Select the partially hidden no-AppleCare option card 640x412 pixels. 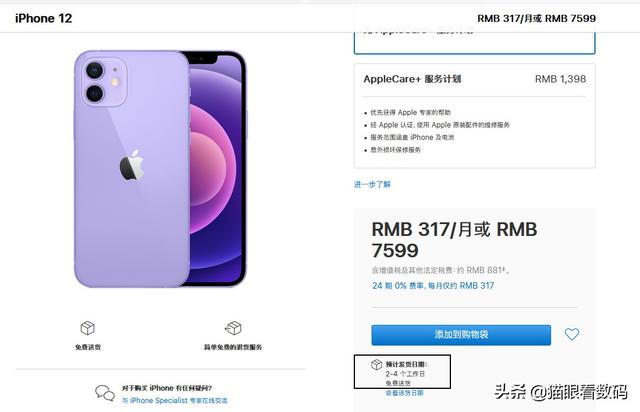474,43
